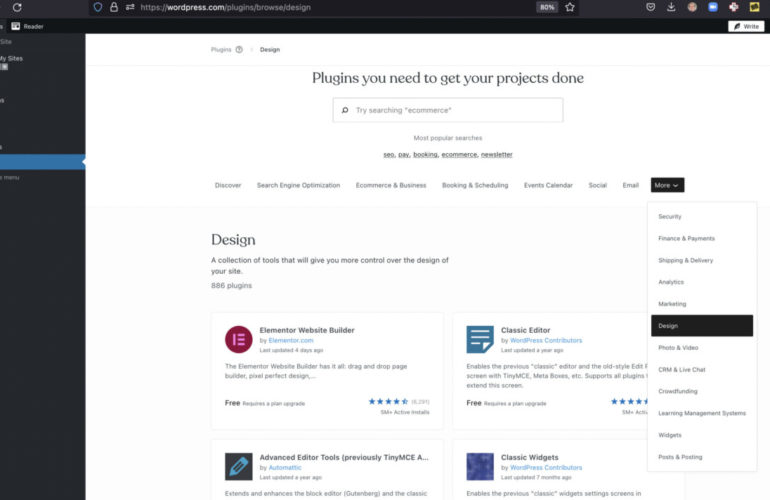
Task: Open the Elementor.com author link
Action: point(291,340)
